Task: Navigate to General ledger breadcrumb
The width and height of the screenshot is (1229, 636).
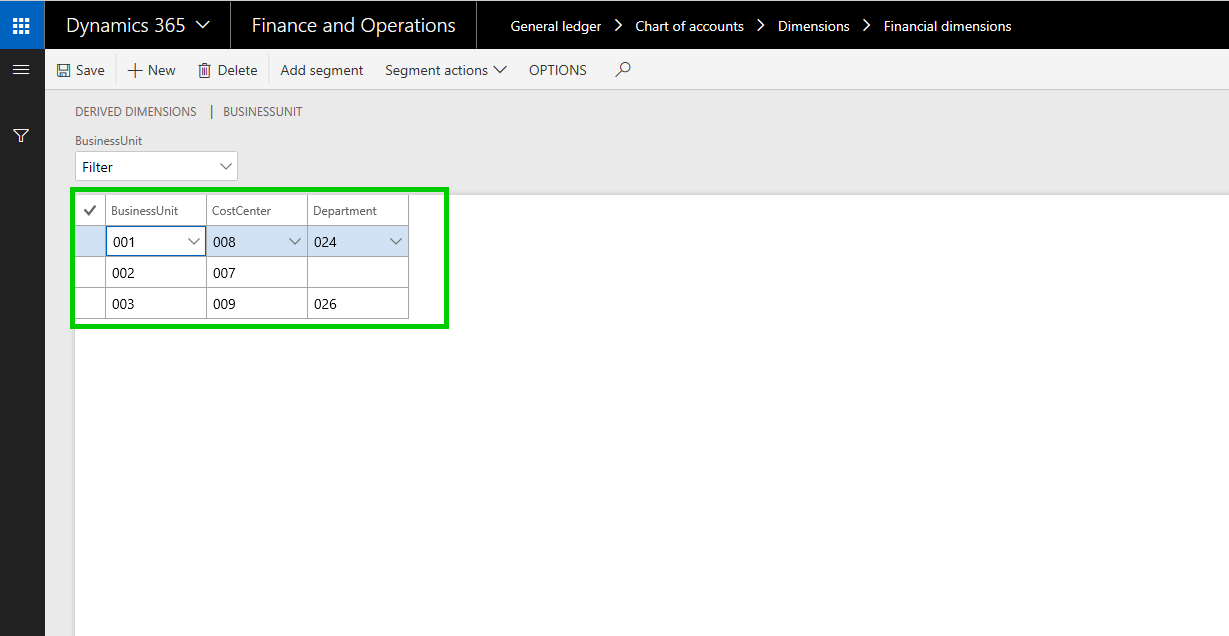Action: 556,26
